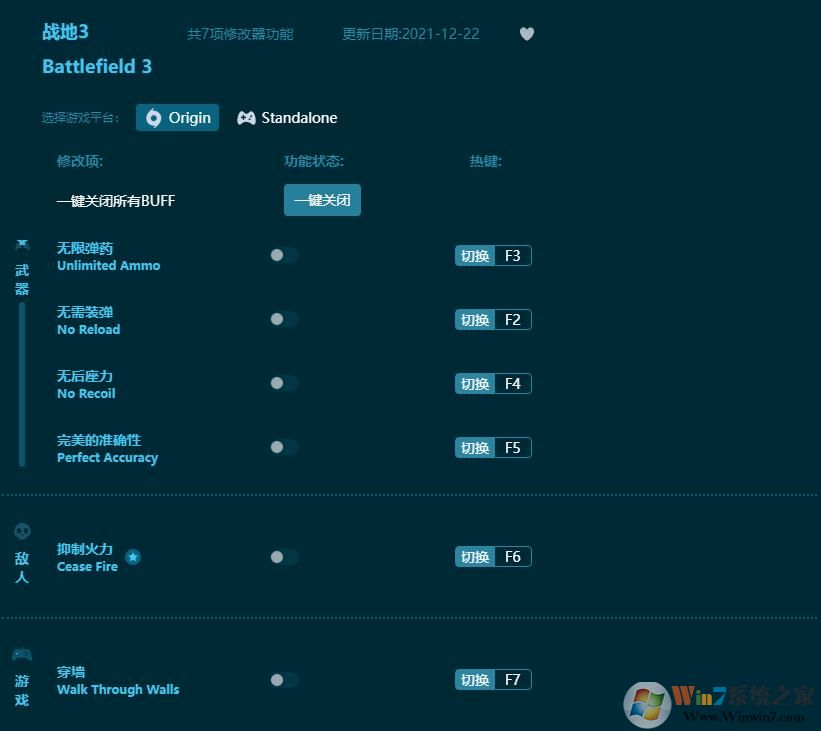Screen dimensions: 821x731
Task: Select the Origin platform tab
Action: (x=178, y=118)
